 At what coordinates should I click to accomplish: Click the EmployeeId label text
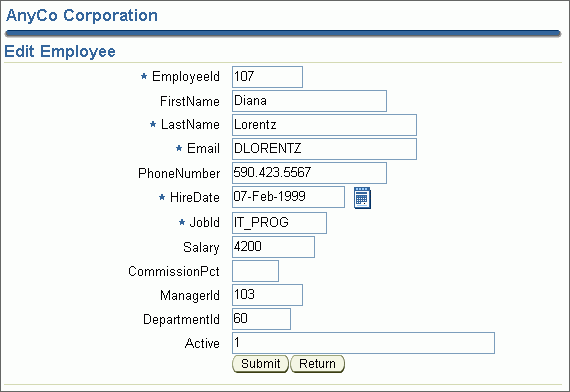[186, 77]
